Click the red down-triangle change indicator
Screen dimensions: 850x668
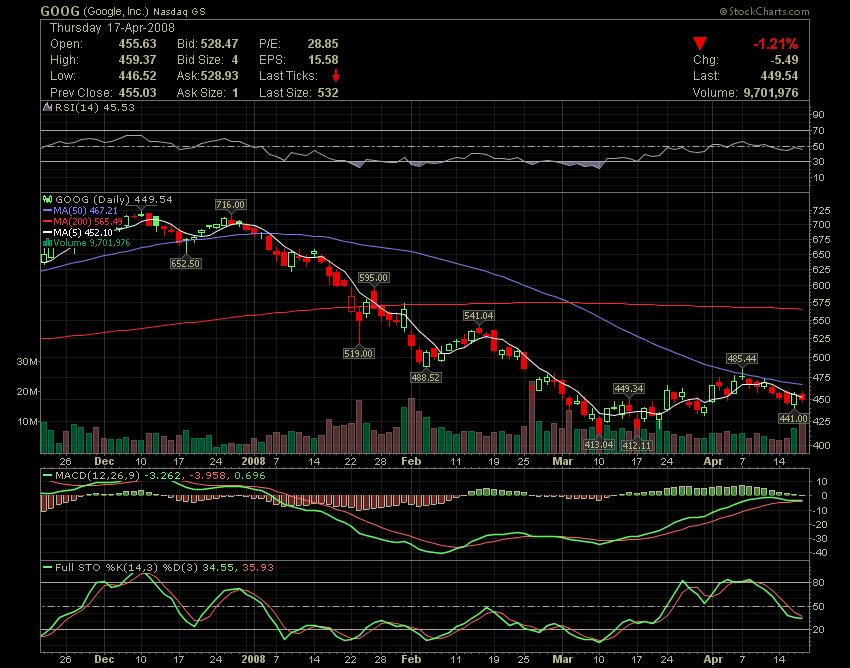(x=700, y=43)
